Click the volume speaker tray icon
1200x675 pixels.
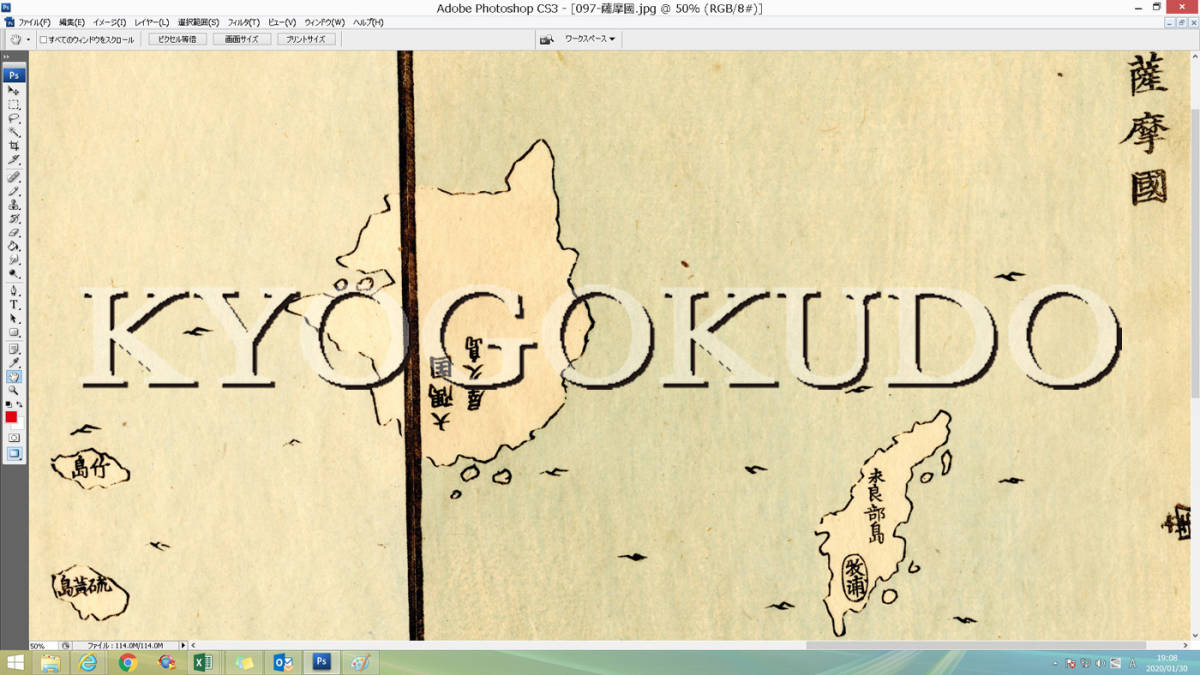click(x=1099, y=663)
